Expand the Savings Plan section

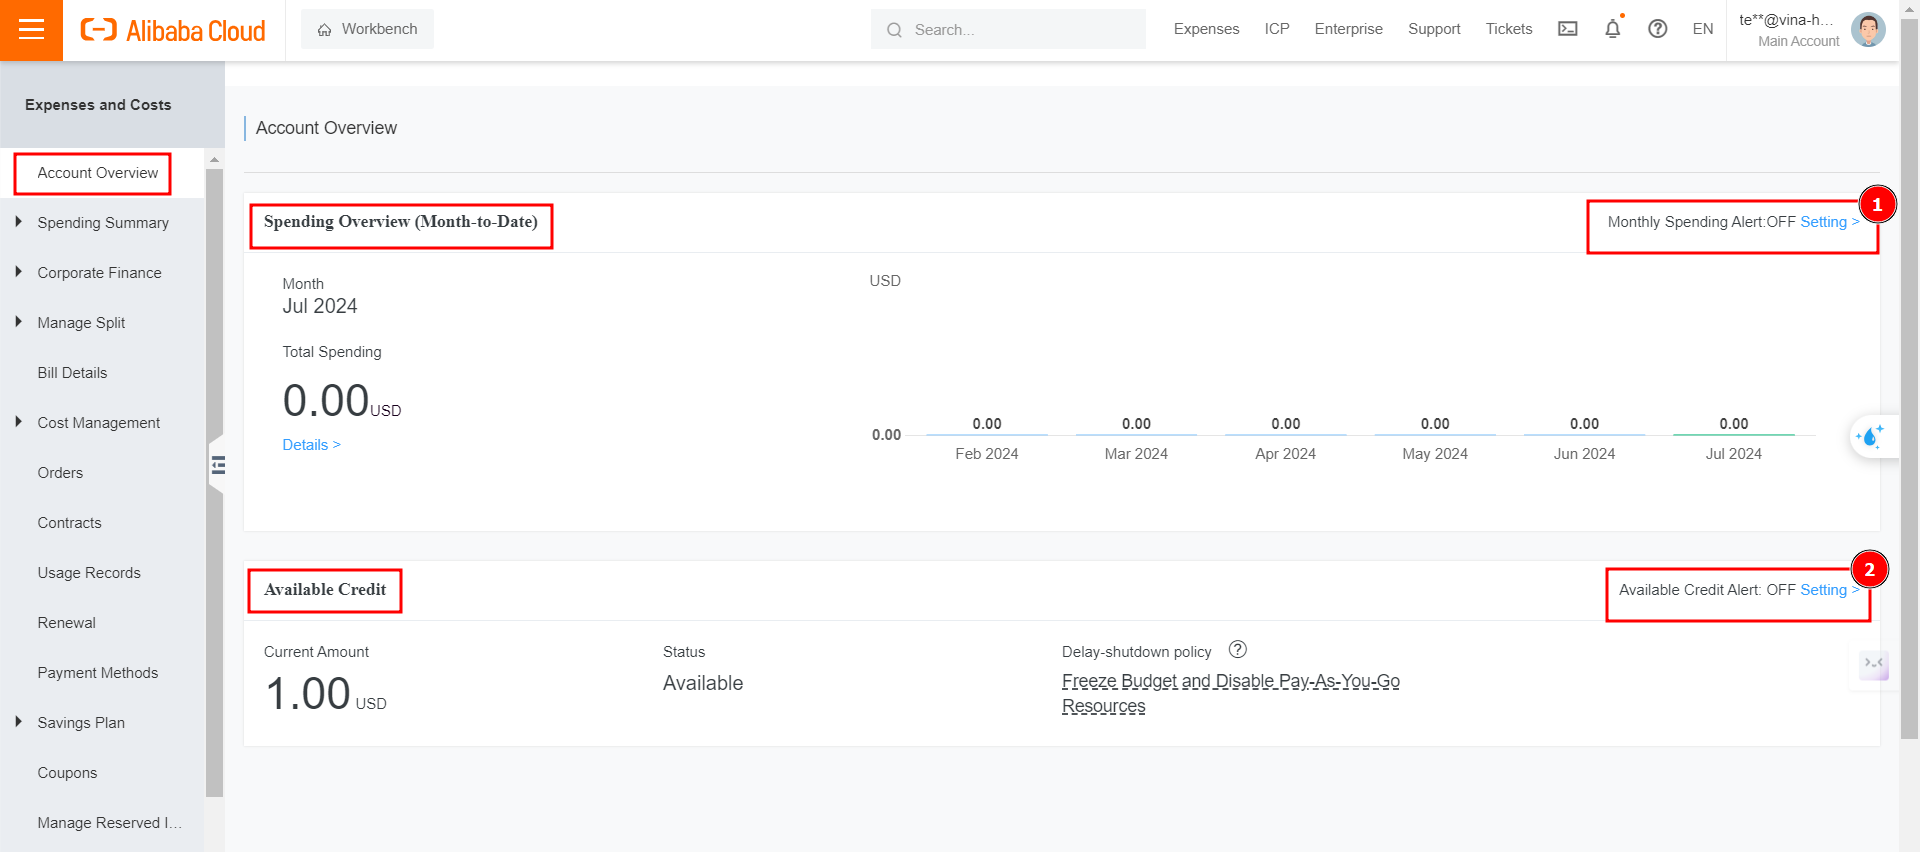tap(81, 723)
